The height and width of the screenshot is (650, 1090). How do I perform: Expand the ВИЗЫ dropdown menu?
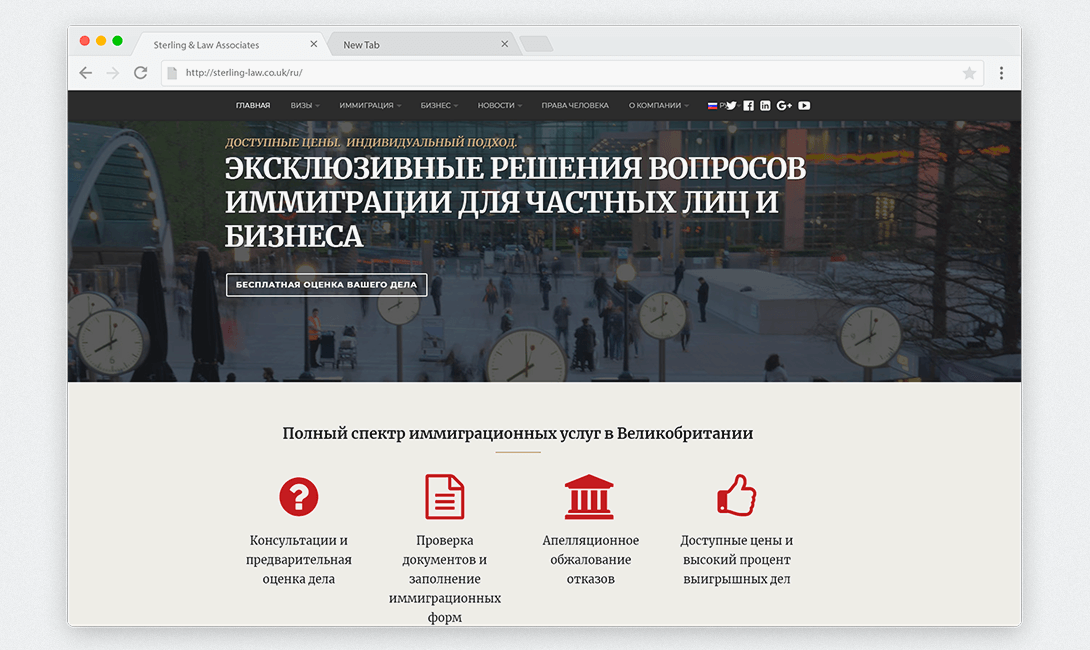(x=304, y=106)
